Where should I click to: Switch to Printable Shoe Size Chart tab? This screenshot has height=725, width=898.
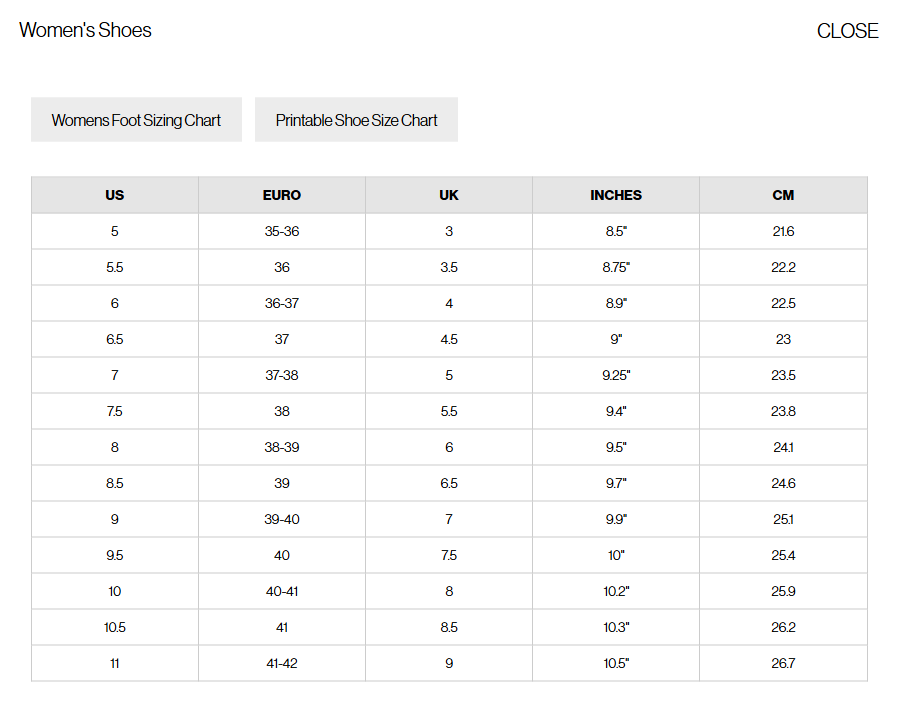click(356, 120)
